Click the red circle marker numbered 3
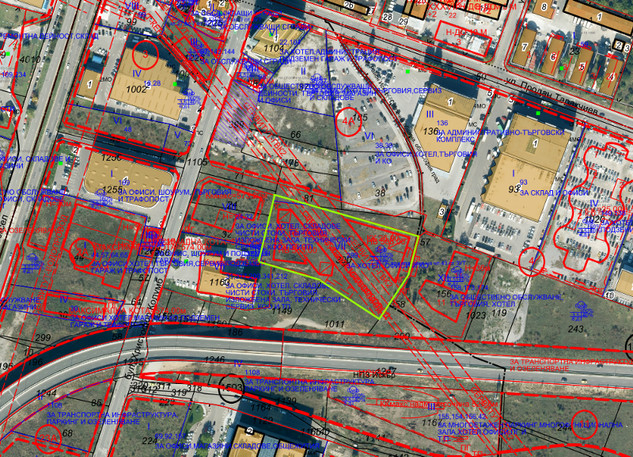 (x=148, y=54)
